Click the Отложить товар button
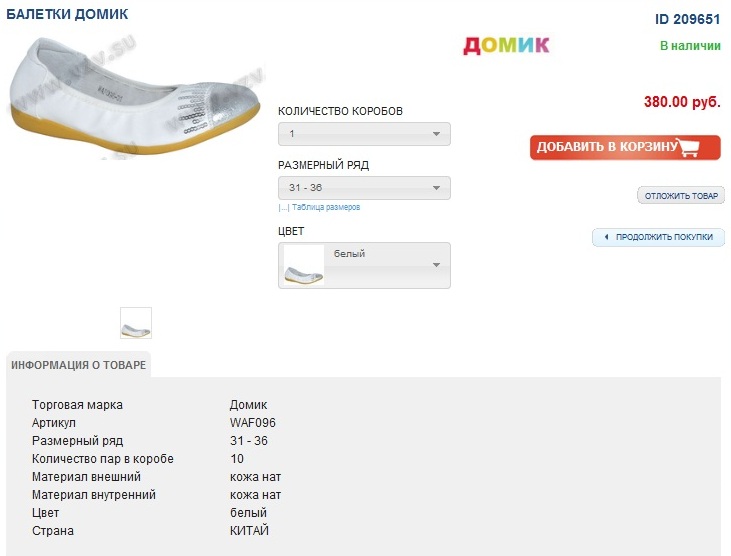Viewport: 731px width, 556px height. tap(680, 196)
